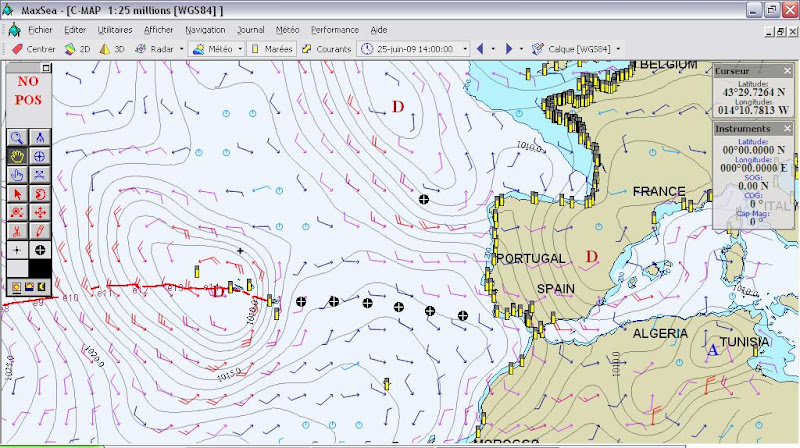Select the yellow hand pan tool
Viewport: 800px width, 448px height.
[x=18, y=155]
